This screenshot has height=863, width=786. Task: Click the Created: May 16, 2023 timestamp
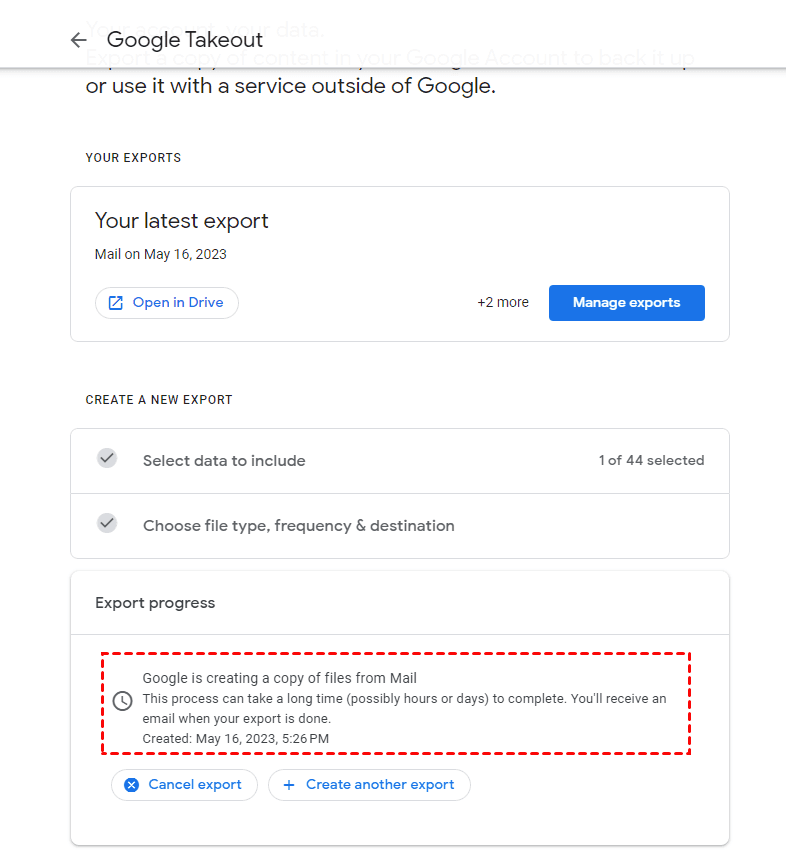click(x=235, y=739)
